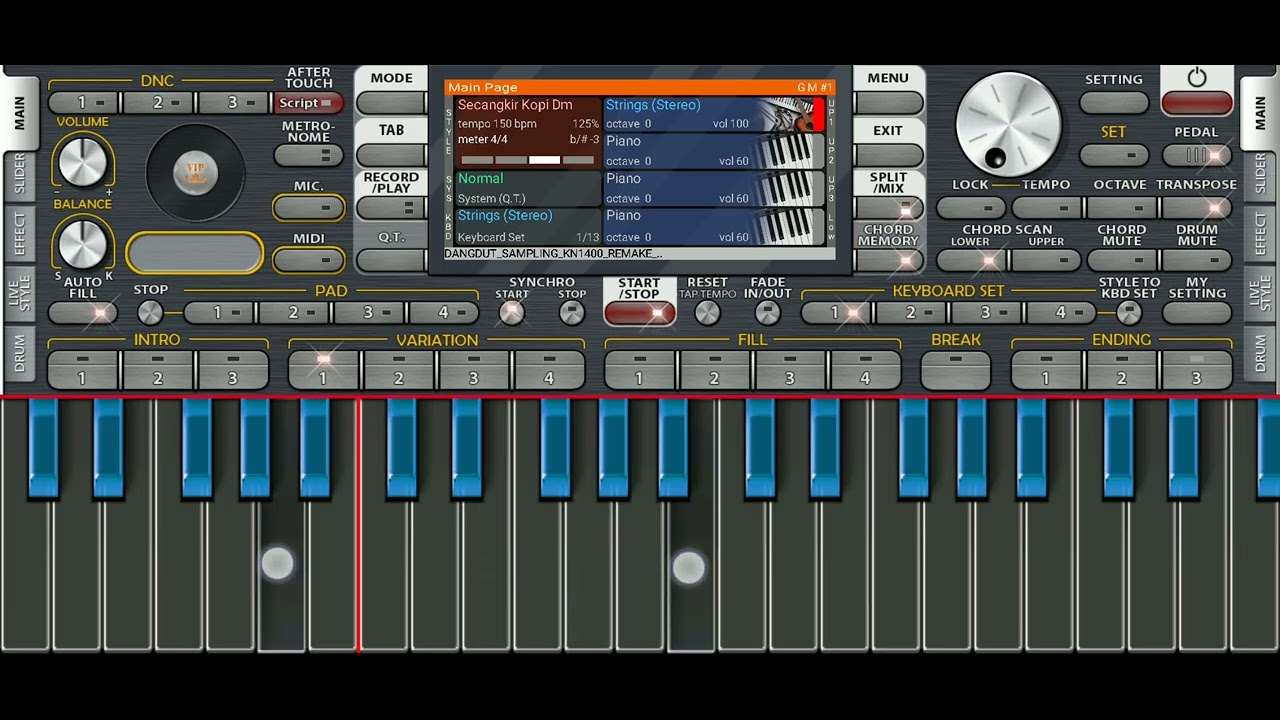Open the SETTING button
Image resolution: width=1280 pixels, height=720 pixels.
pyautogui.click(x=1114, y=103)
